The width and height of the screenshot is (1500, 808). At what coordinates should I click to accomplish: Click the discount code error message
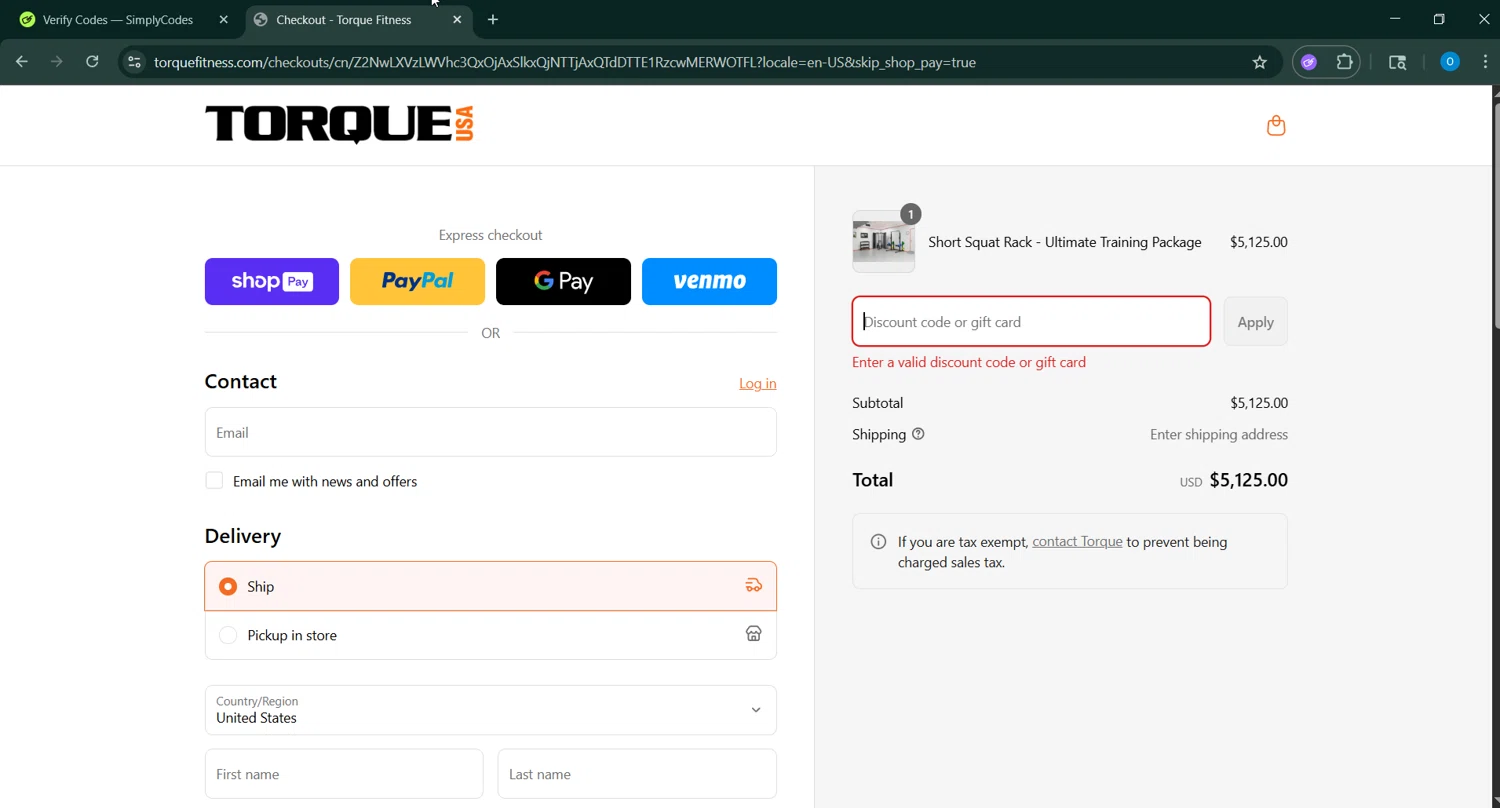click(969, 362)
